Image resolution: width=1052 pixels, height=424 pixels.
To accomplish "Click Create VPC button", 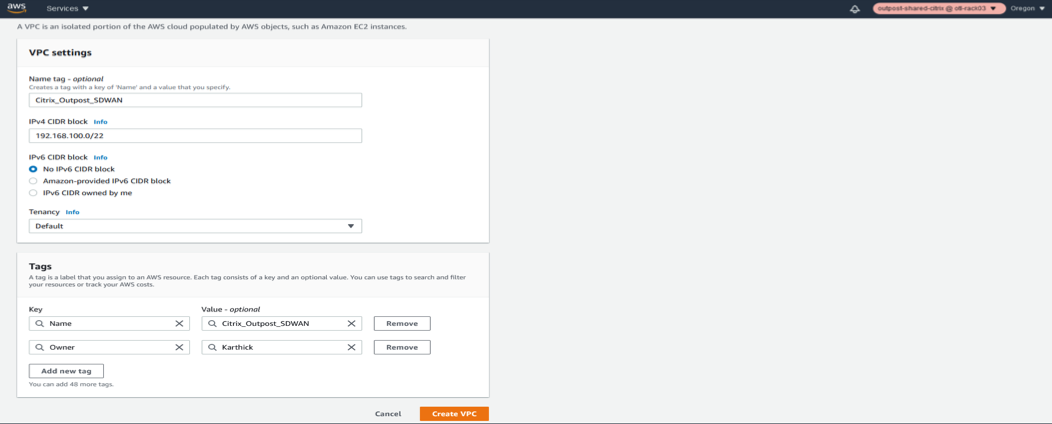I will point(454,414).
